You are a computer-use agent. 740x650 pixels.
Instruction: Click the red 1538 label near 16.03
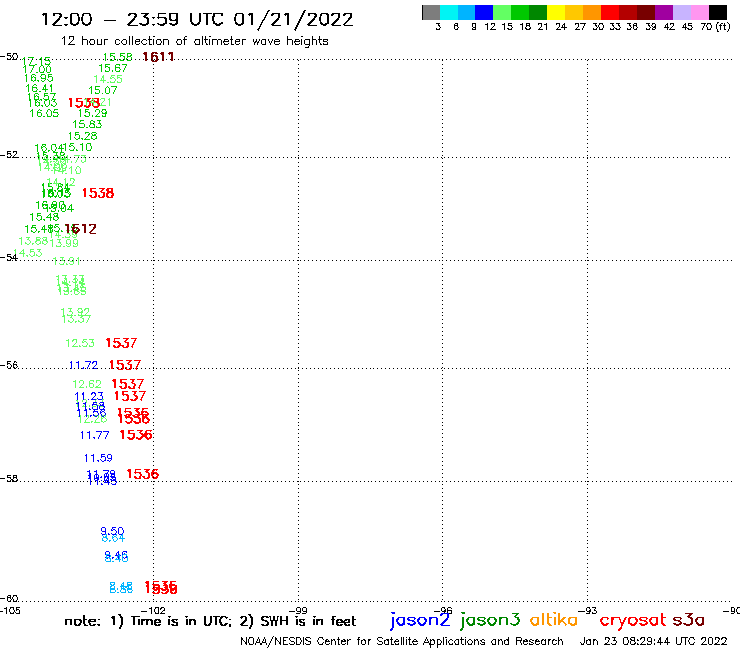pyautogui.click(x=98, y=194)
